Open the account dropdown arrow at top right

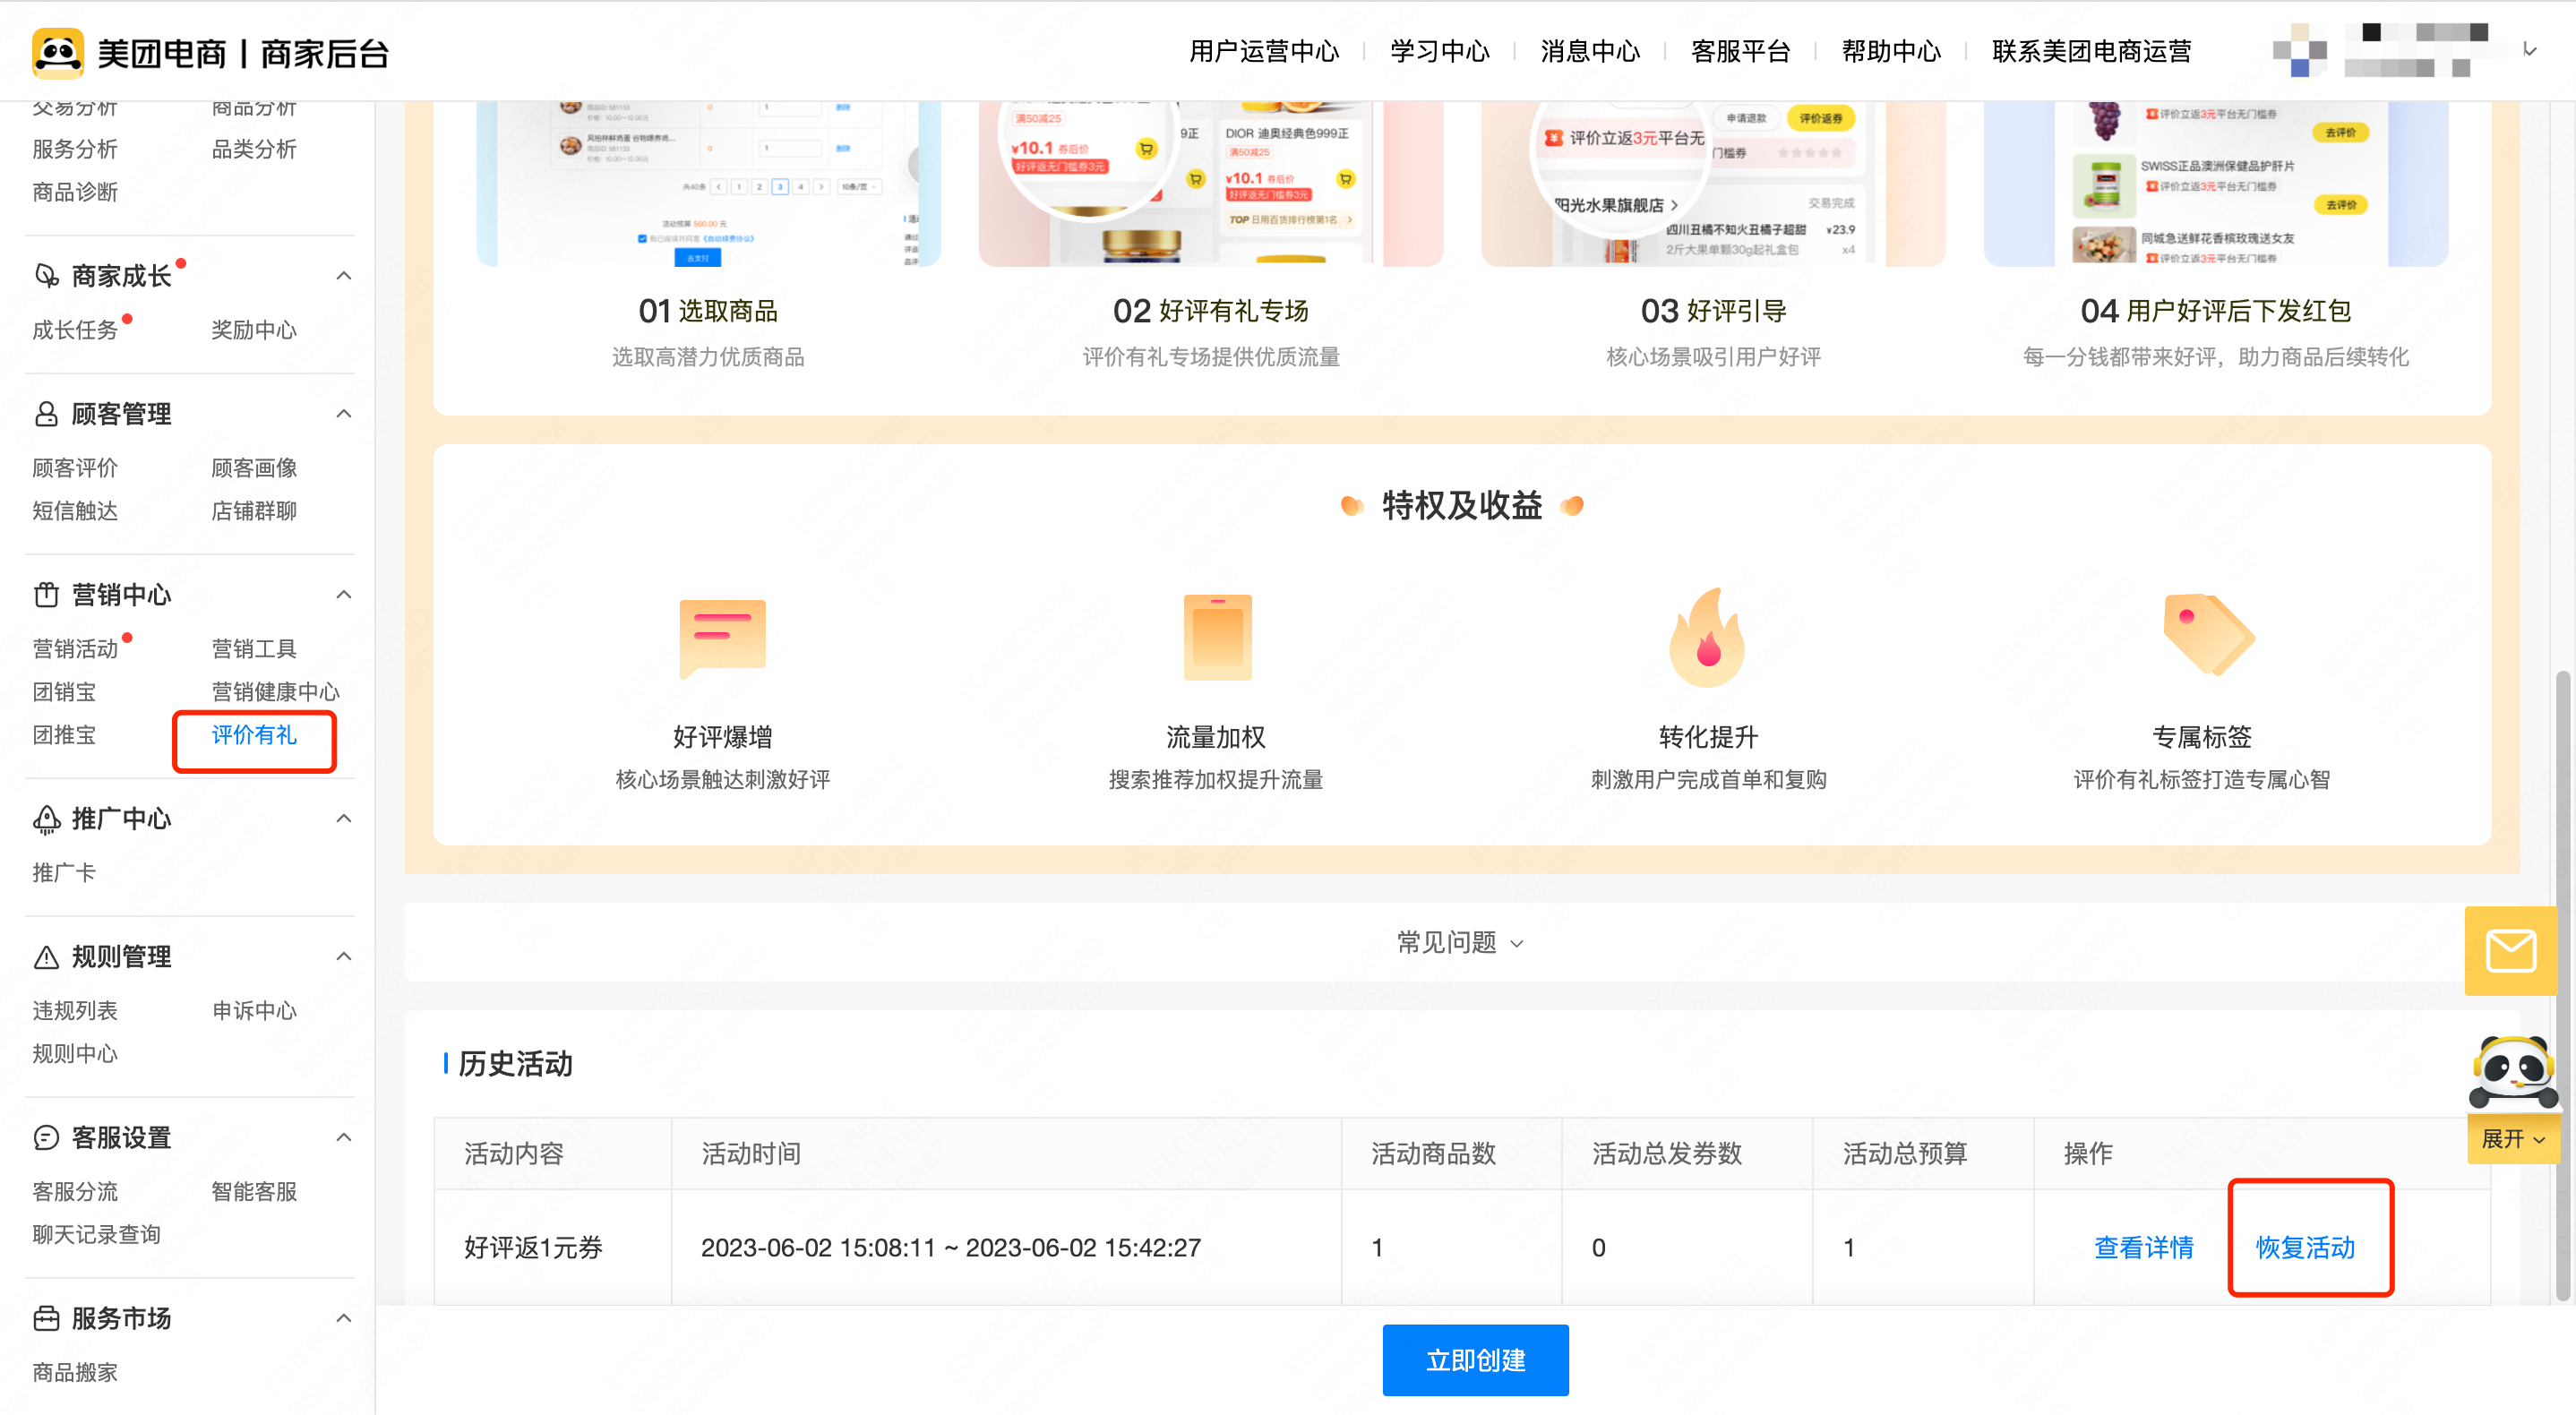(2529, 50)
